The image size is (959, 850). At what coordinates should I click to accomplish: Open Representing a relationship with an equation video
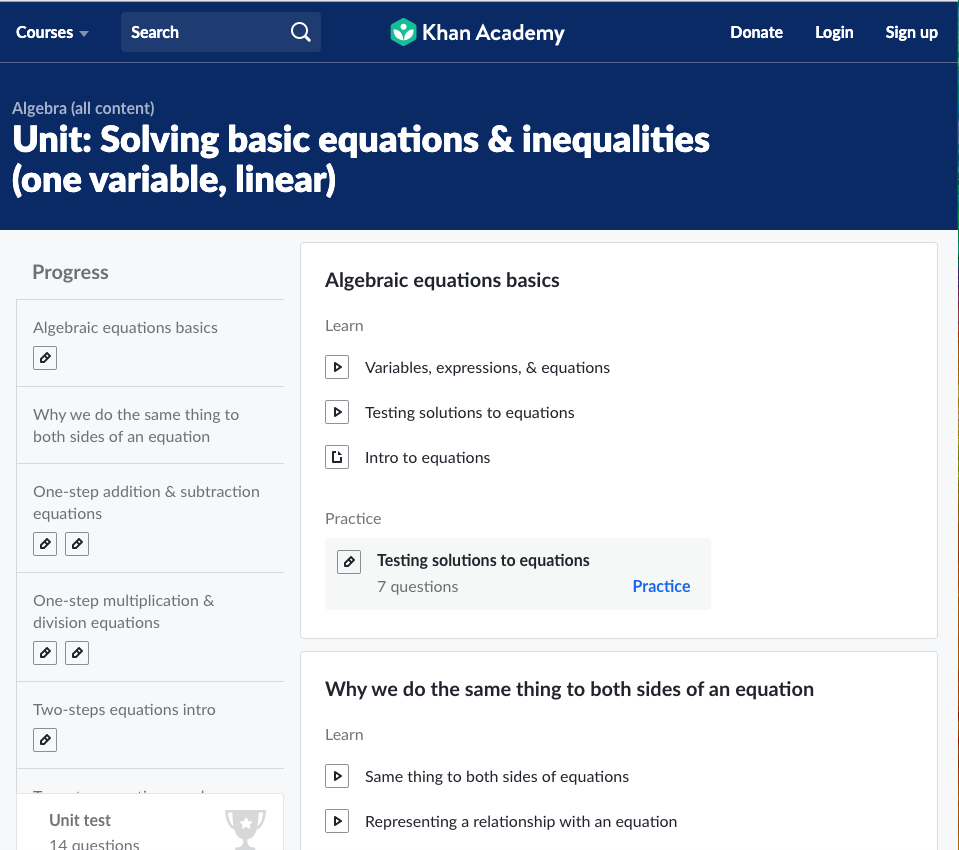coord(521,821)
